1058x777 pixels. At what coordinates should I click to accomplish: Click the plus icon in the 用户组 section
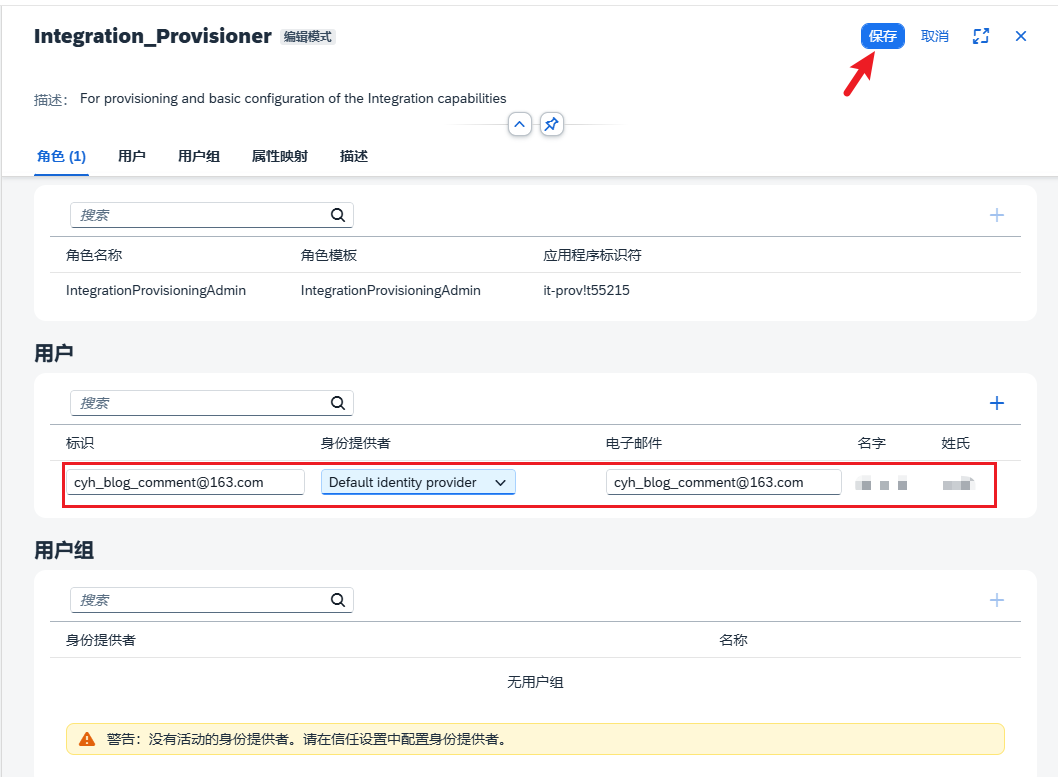[x=996, y=599]
